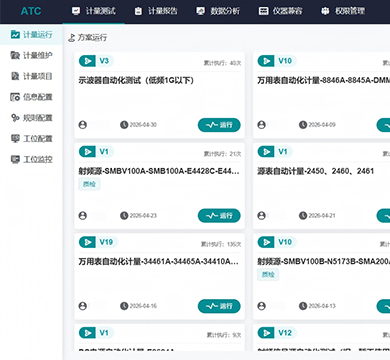Open title 万用表自动化计量-8846A-8845A
The width and height of the screenshot is (390, 360).
tap(323, 80)
